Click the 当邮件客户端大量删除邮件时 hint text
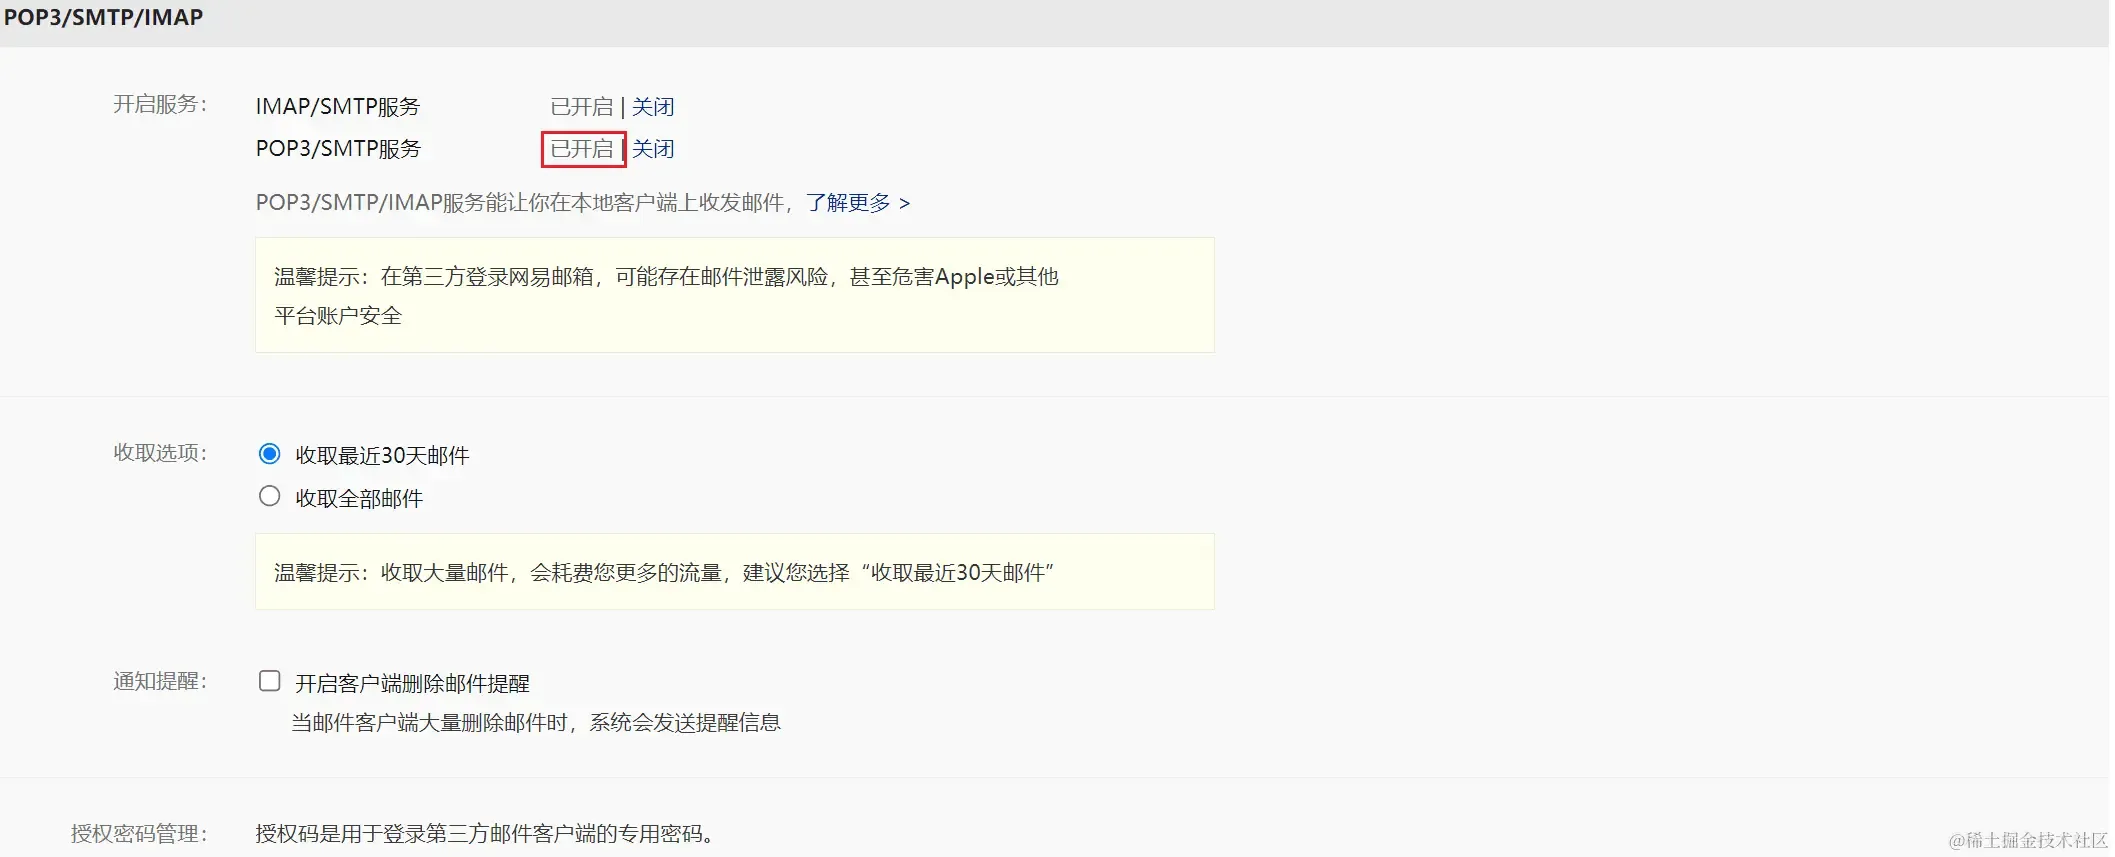The image size is (2115, 857). pyautogui.click(x=535, y=723)
